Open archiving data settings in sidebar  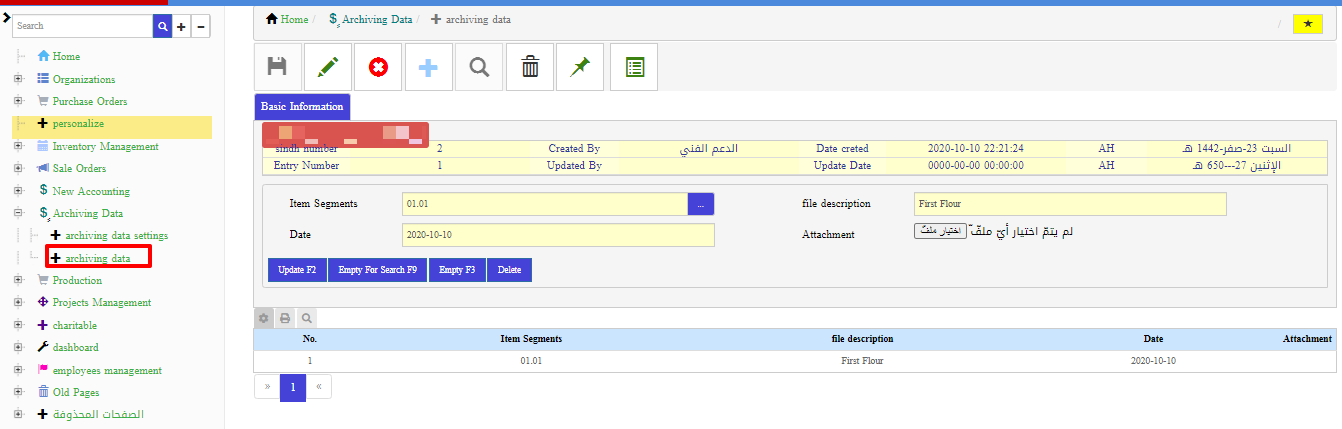117,235
